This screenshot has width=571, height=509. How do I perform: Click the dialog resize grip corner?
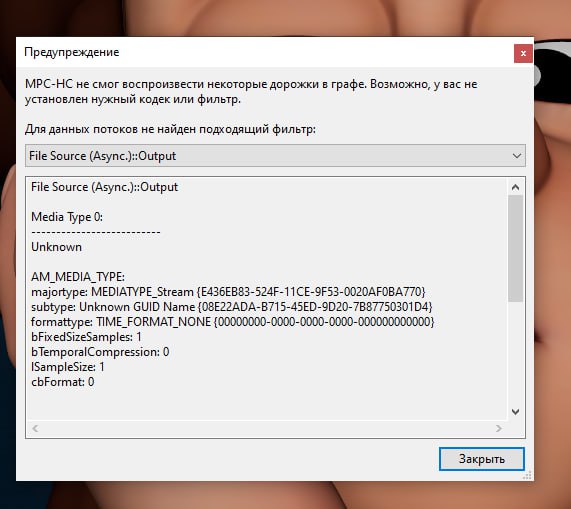(527, 475)
